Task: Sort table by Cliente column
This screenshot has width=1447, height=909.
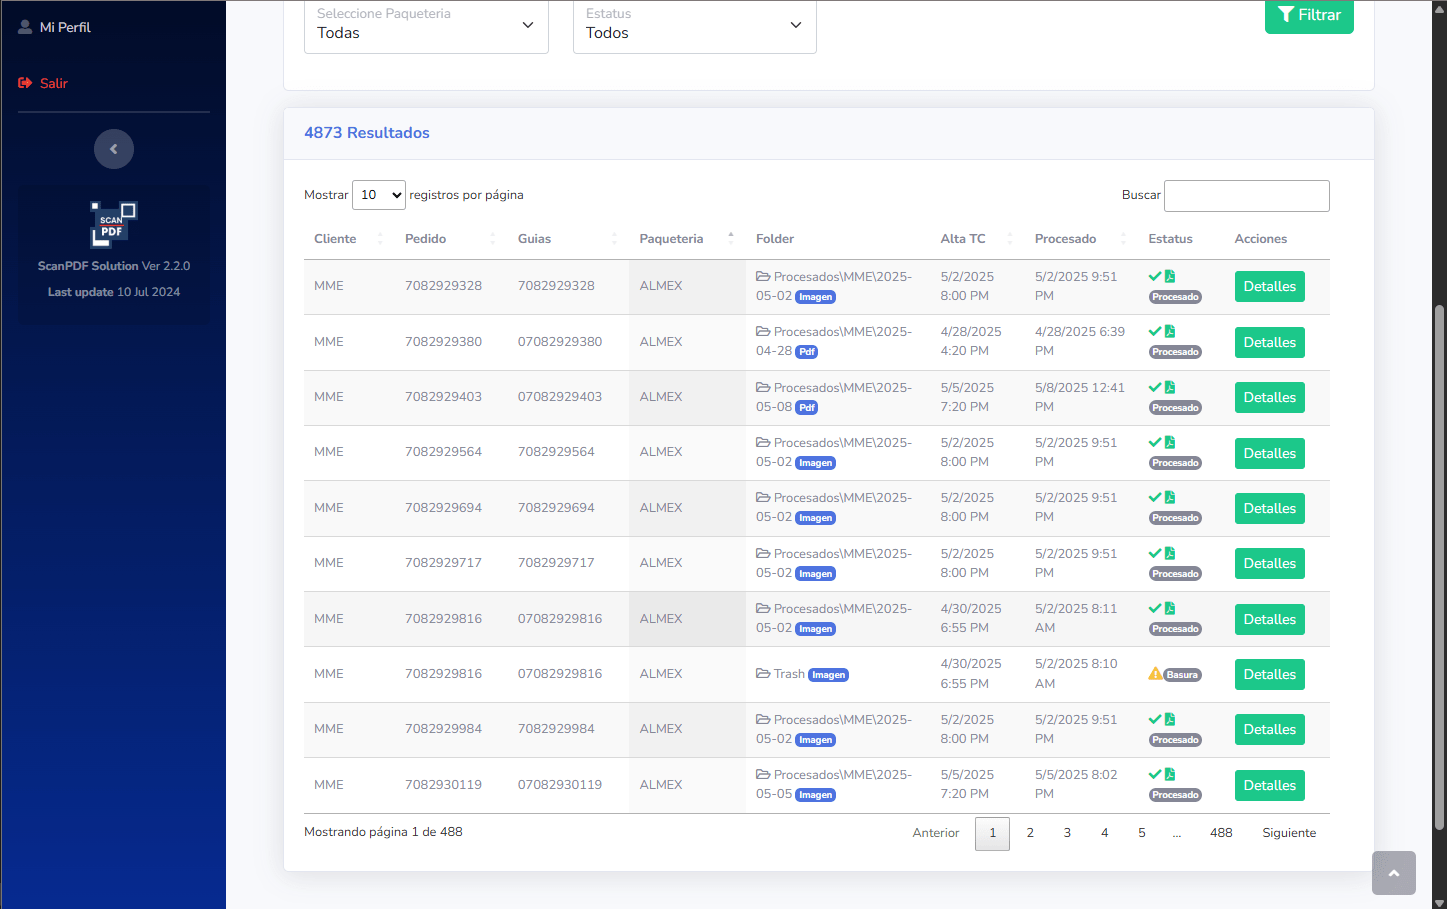Action: tap(348, 239)
